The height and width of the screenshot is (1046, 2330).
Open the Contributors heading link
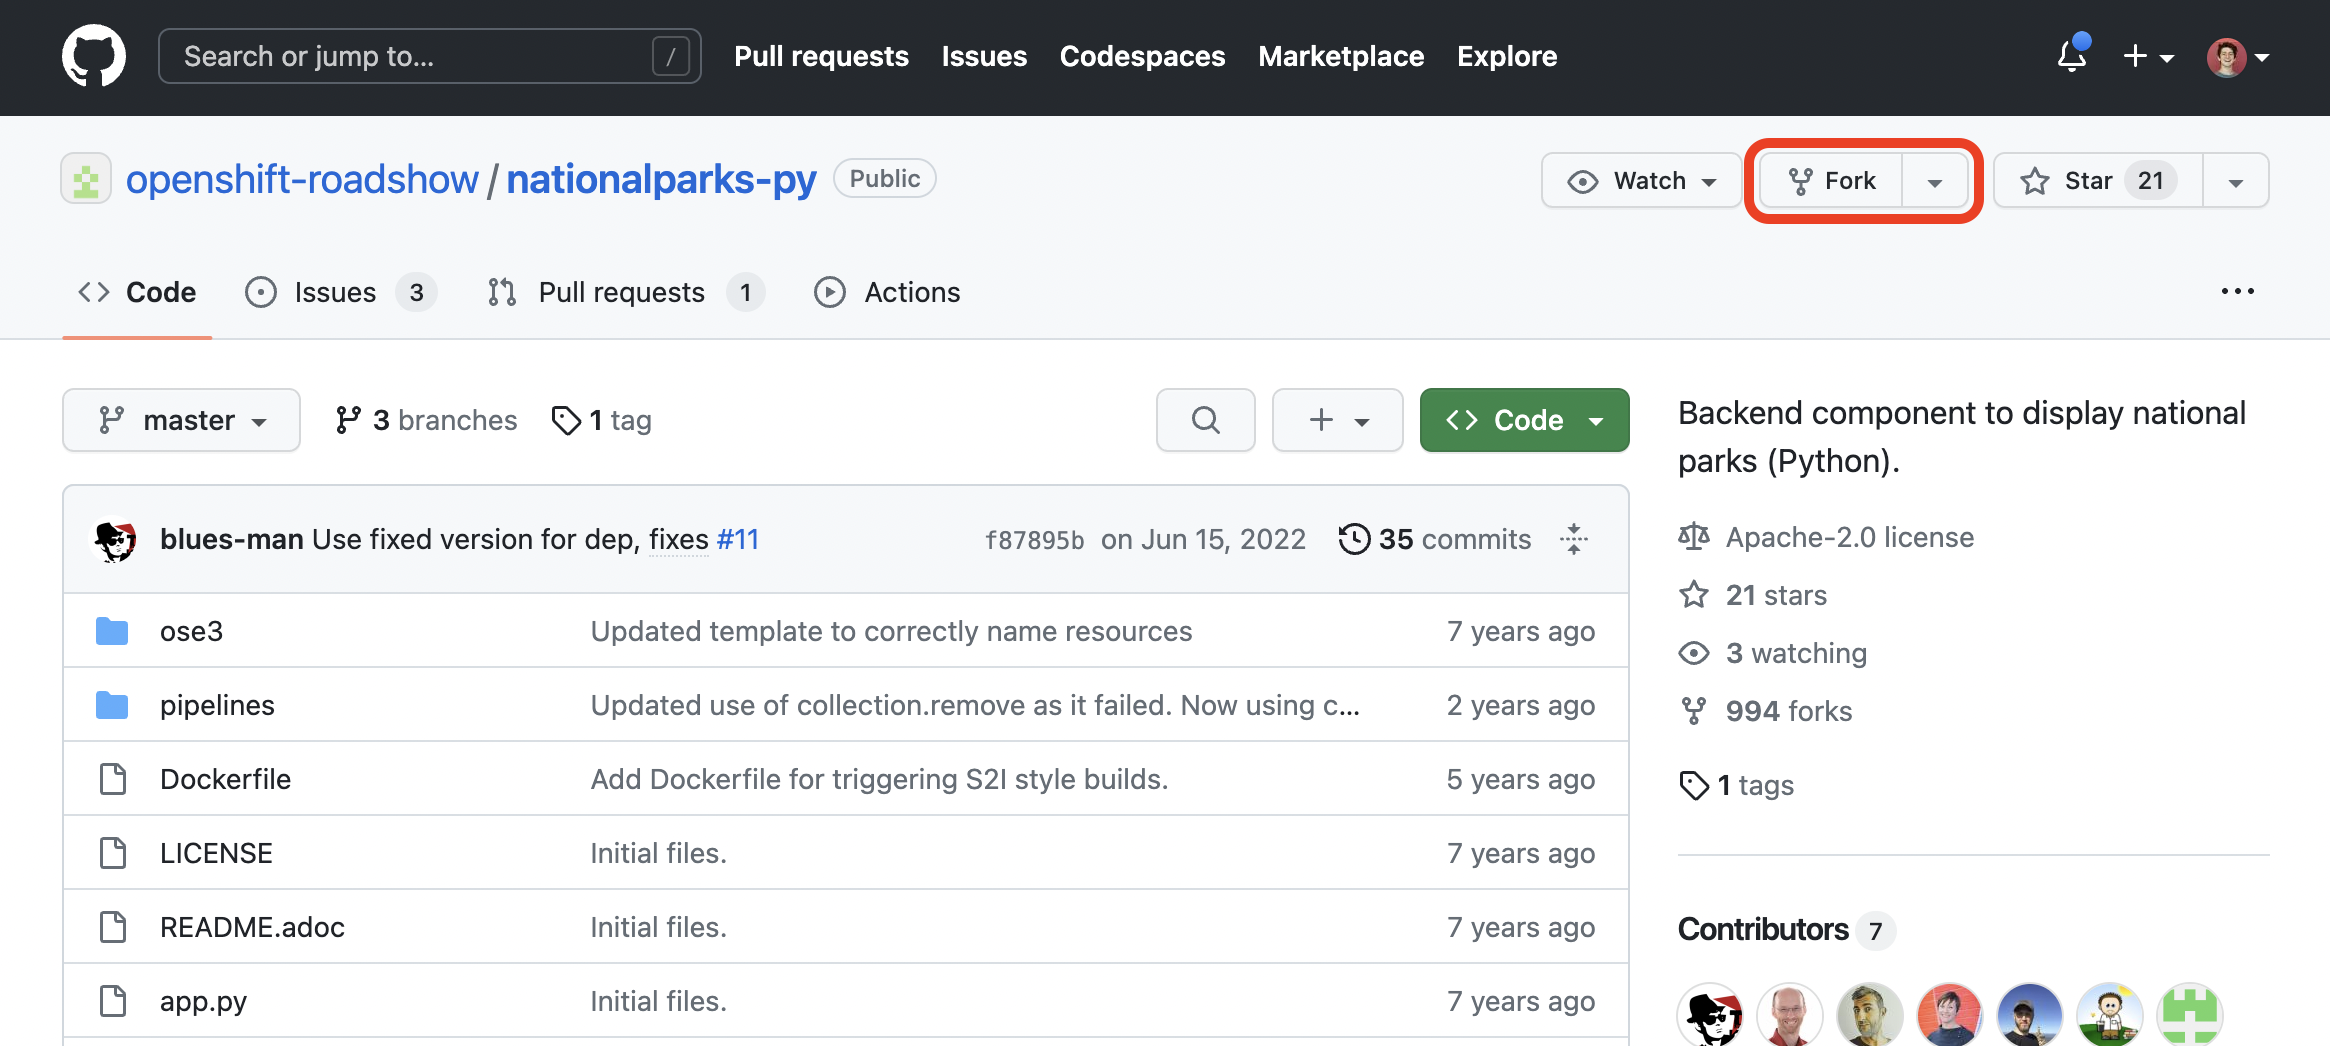[1763, 929]
